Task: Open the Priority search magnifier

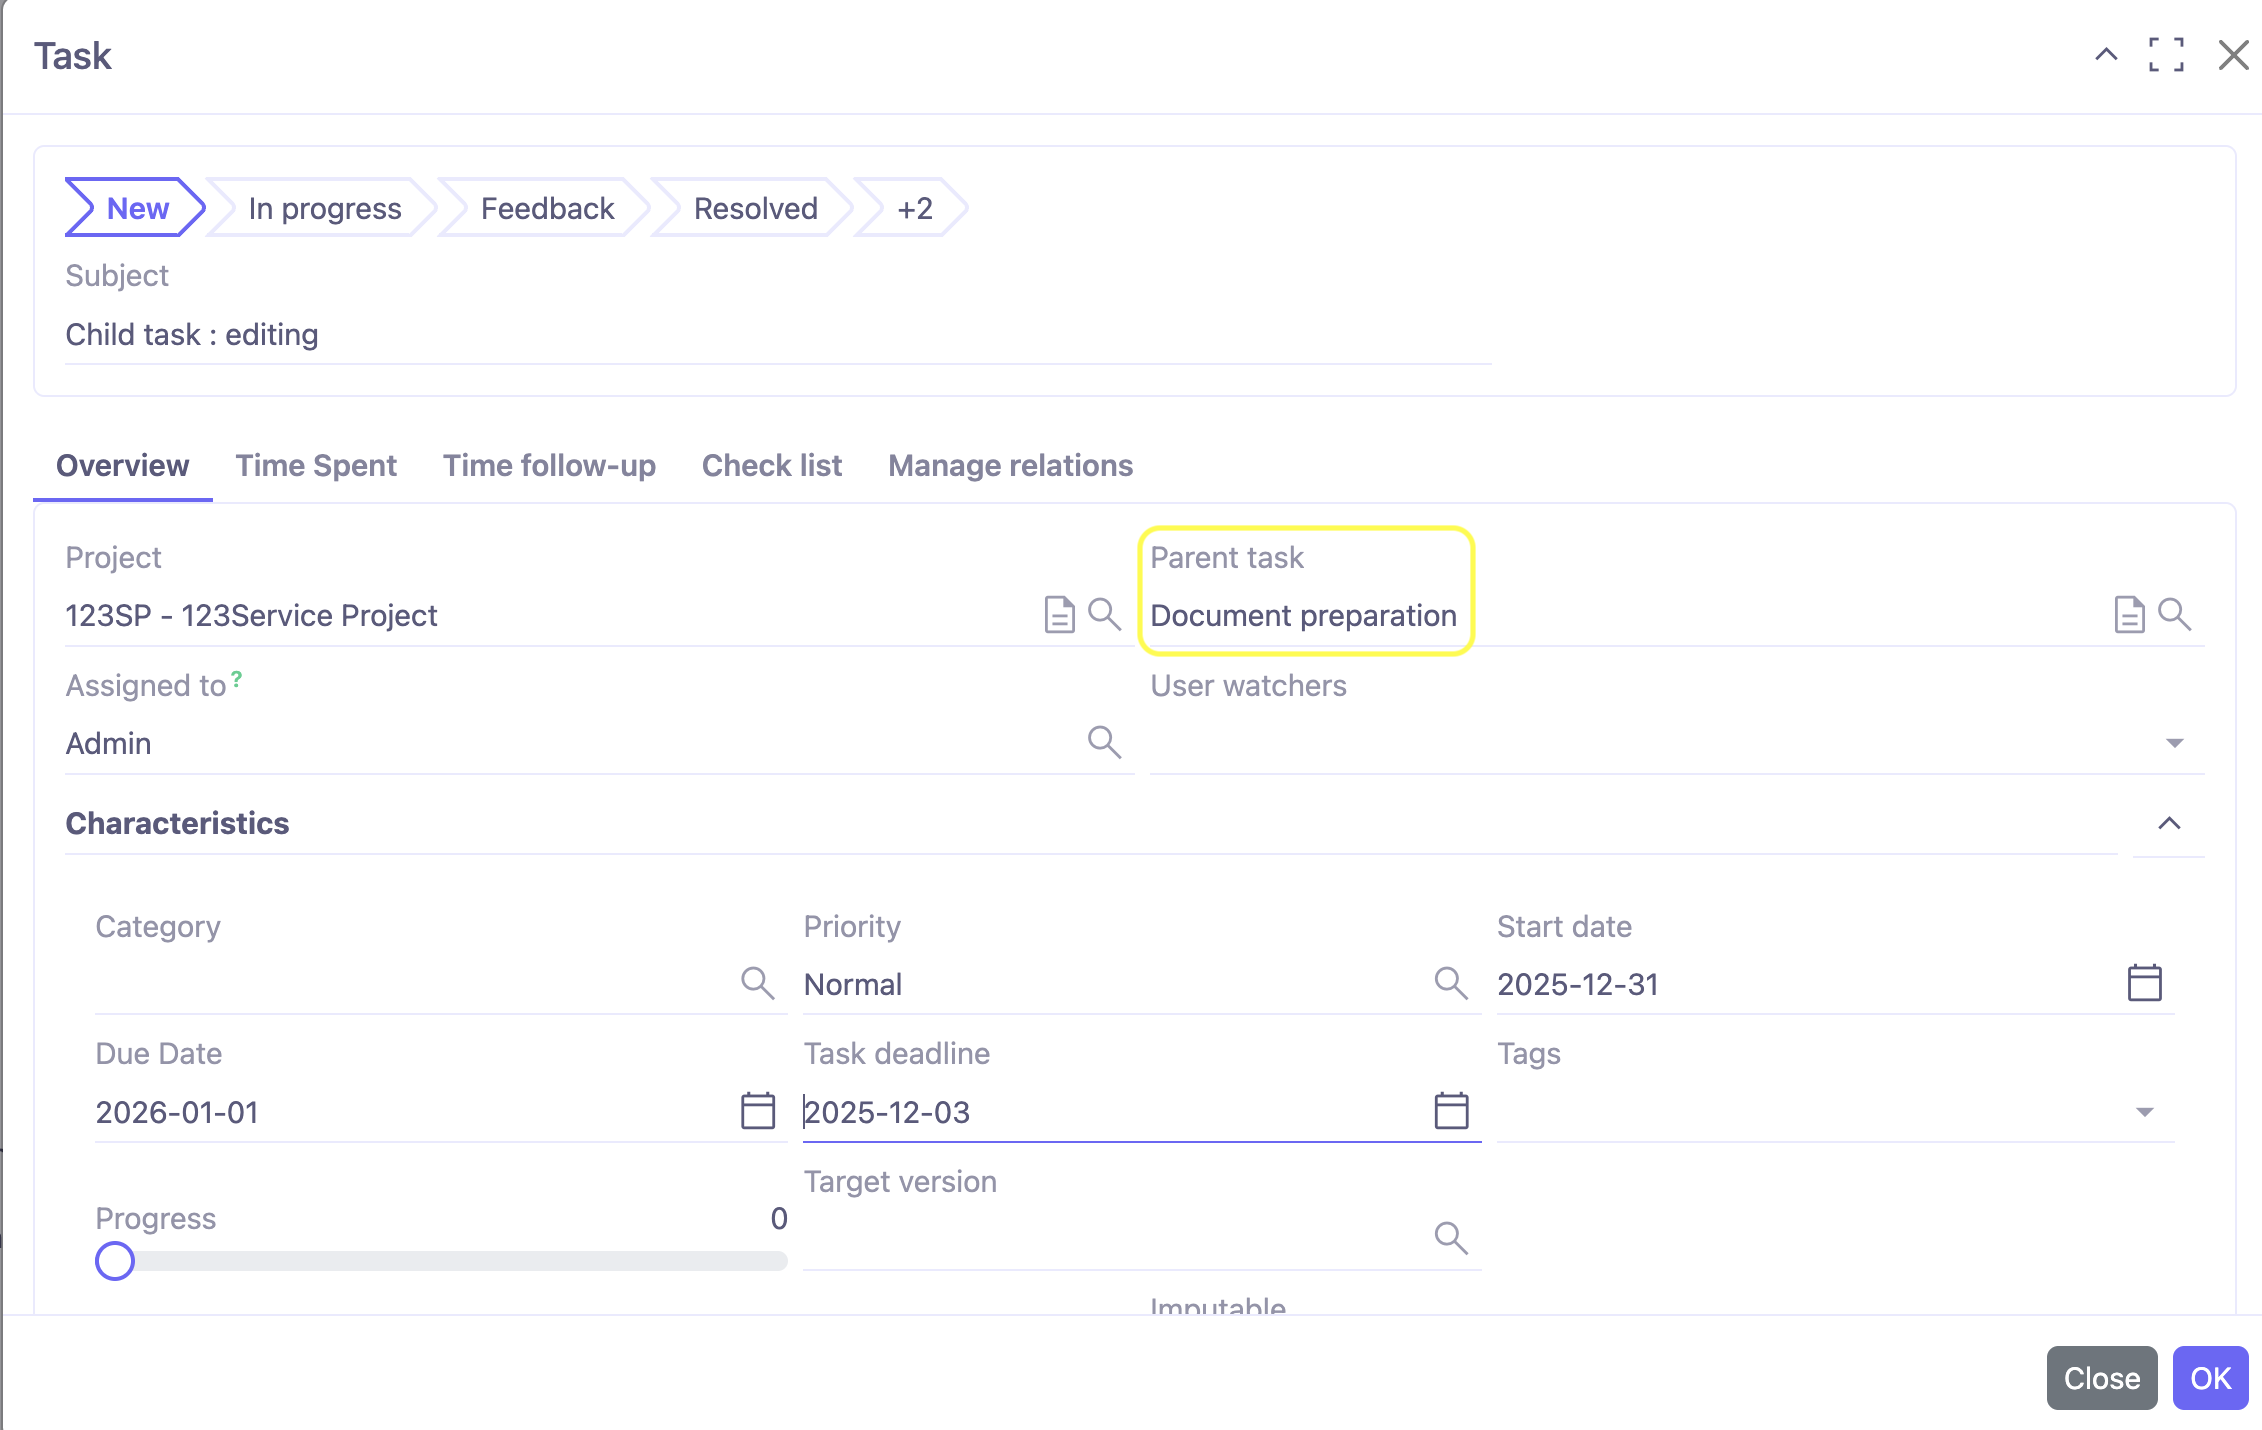Action: (1452, 982)
